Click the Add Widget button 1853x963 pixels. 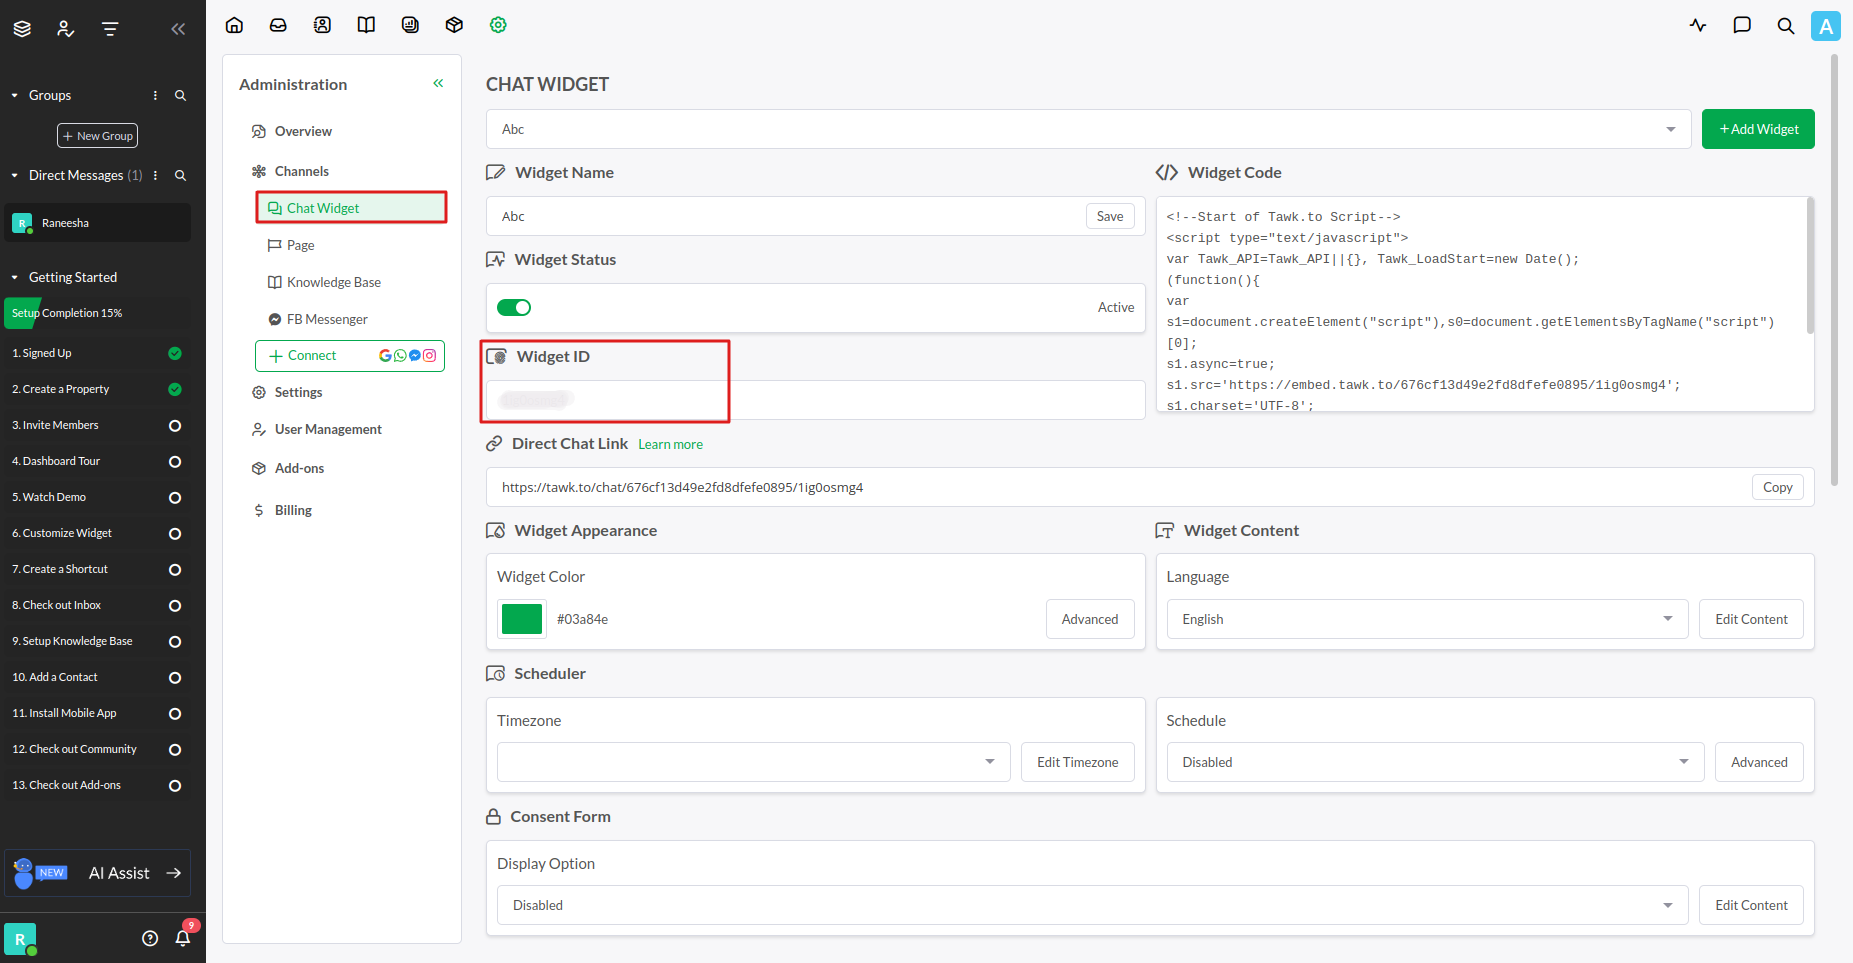coord(1757,129)
